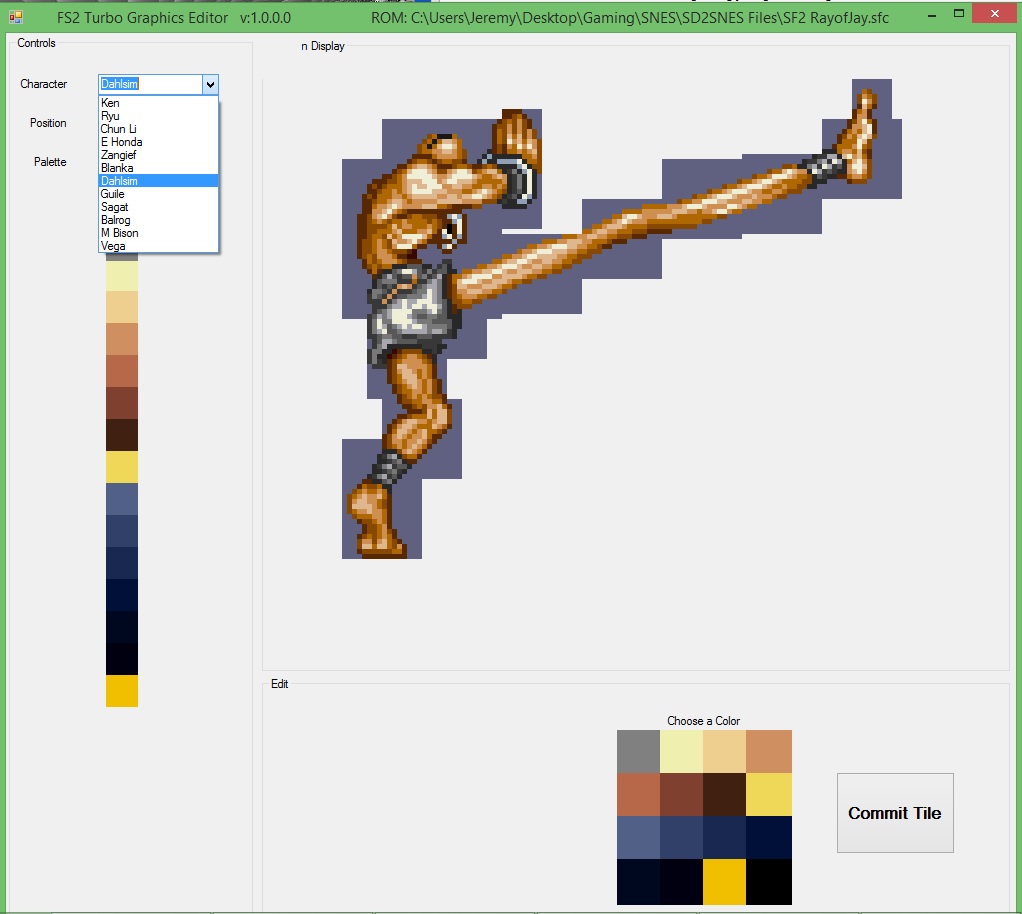This screenshot has height=914, width=1022.
Task: Close the FS2 Turbo Graphics Editor window
Action: [995, 13]
